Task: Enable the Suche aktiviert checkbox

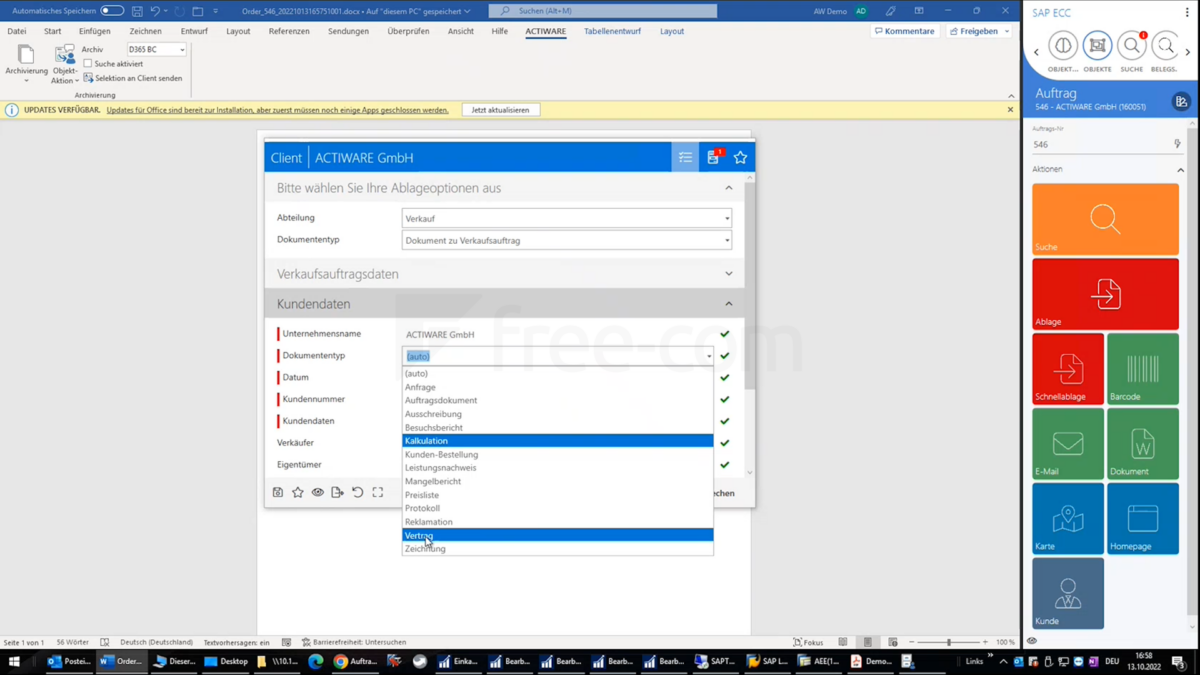Action: [x=88, y=63]
